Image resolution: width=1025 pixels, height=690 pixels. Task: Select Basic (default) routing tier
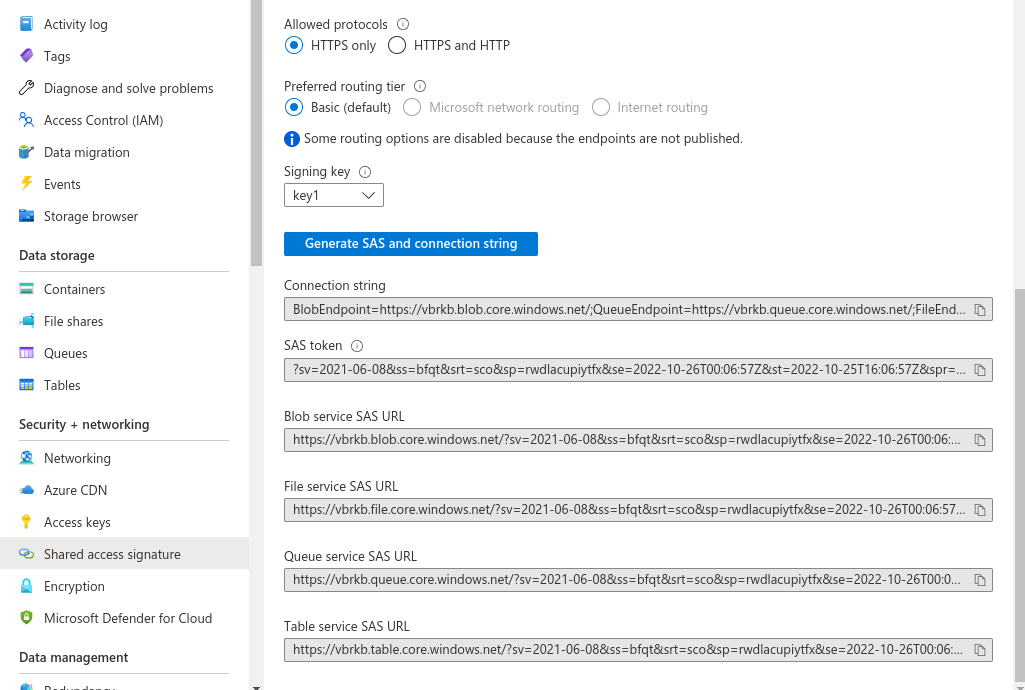(x=294, y=107)
